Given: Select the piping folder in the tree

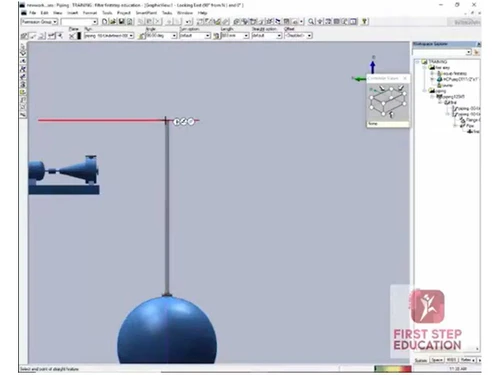Looking at the screenshot, I should pos(440,91).
